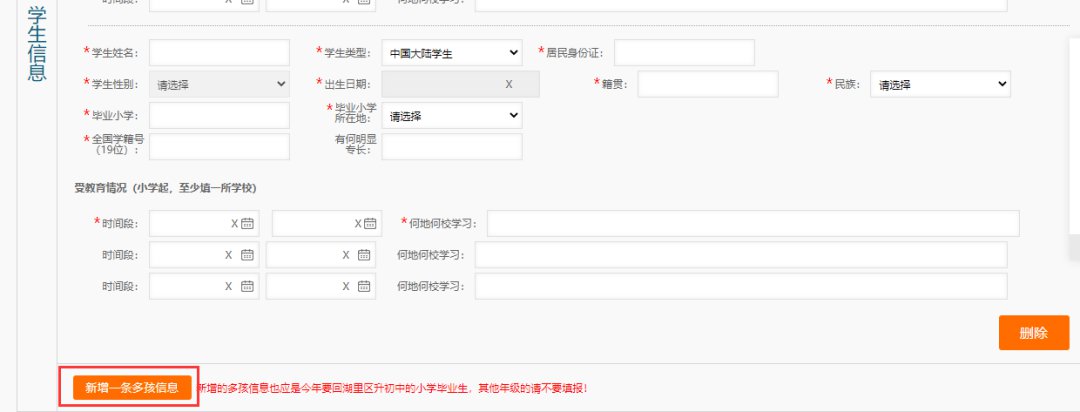The height and width of the screenshot is (412, 1080).
Task: Open calendar for first required 时间段 end date
Action: tap(371, 224)
